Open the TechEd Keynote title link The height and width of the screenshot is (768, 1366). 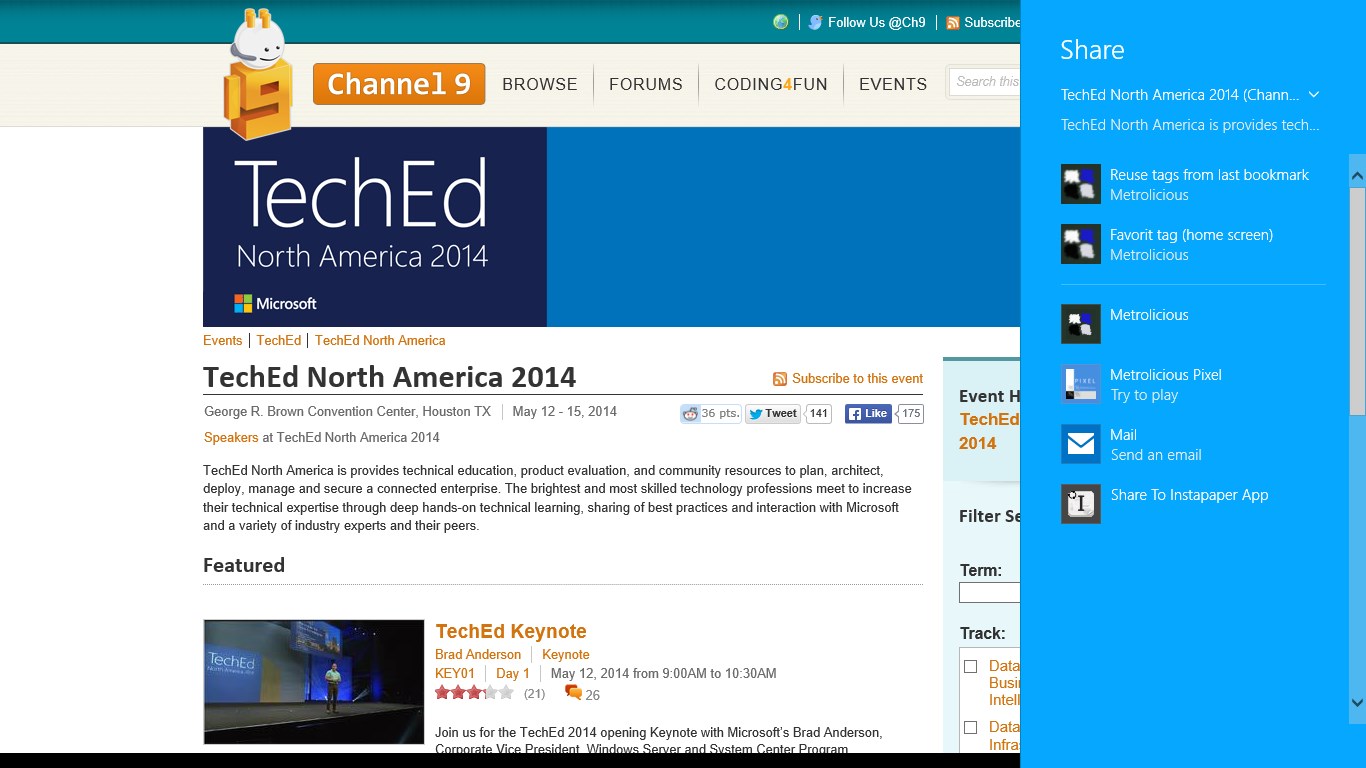[x=511, y=631]
